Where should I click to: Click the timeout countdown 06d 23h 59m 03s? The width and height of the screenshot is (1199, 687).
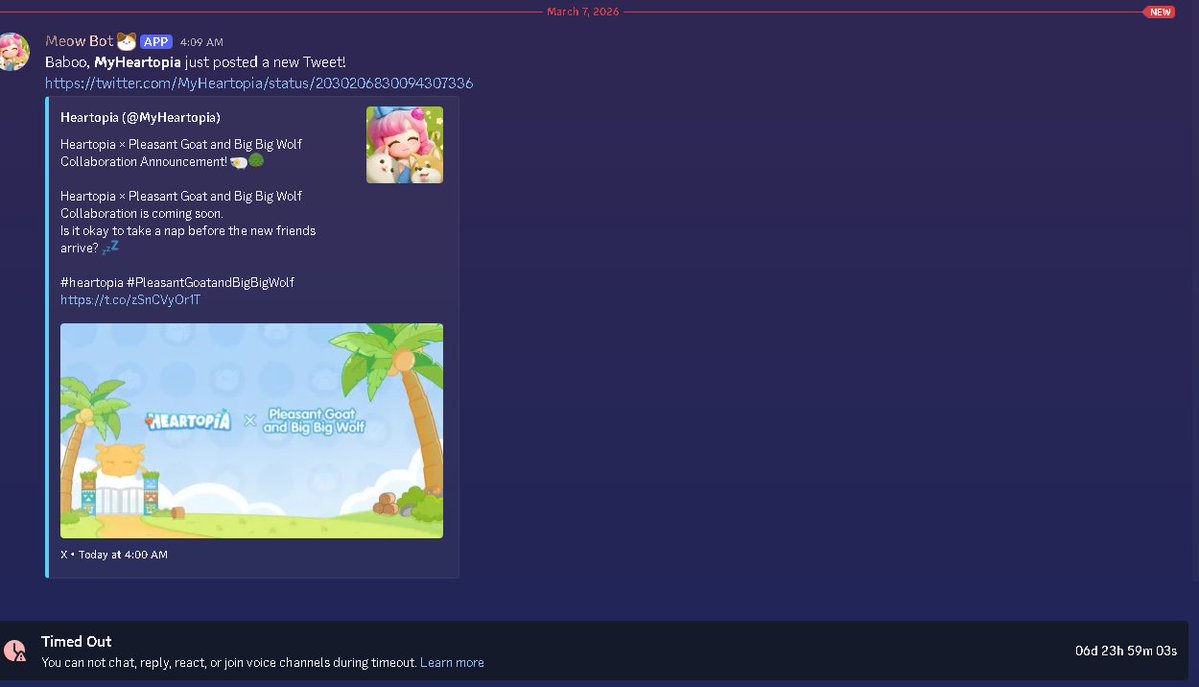pyautogui.click(x=1126, y=651)
